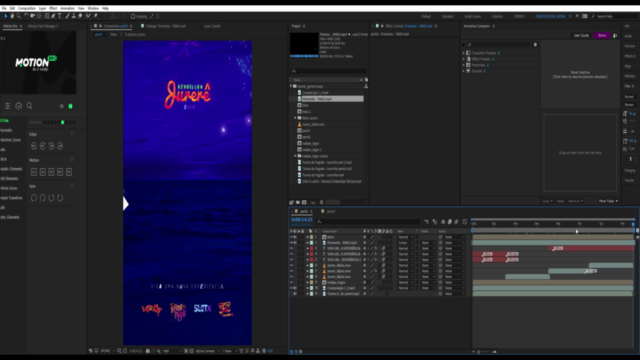Click the timeline bottom zoom slider
Screen dimensions: 640x360
point(484,352)
